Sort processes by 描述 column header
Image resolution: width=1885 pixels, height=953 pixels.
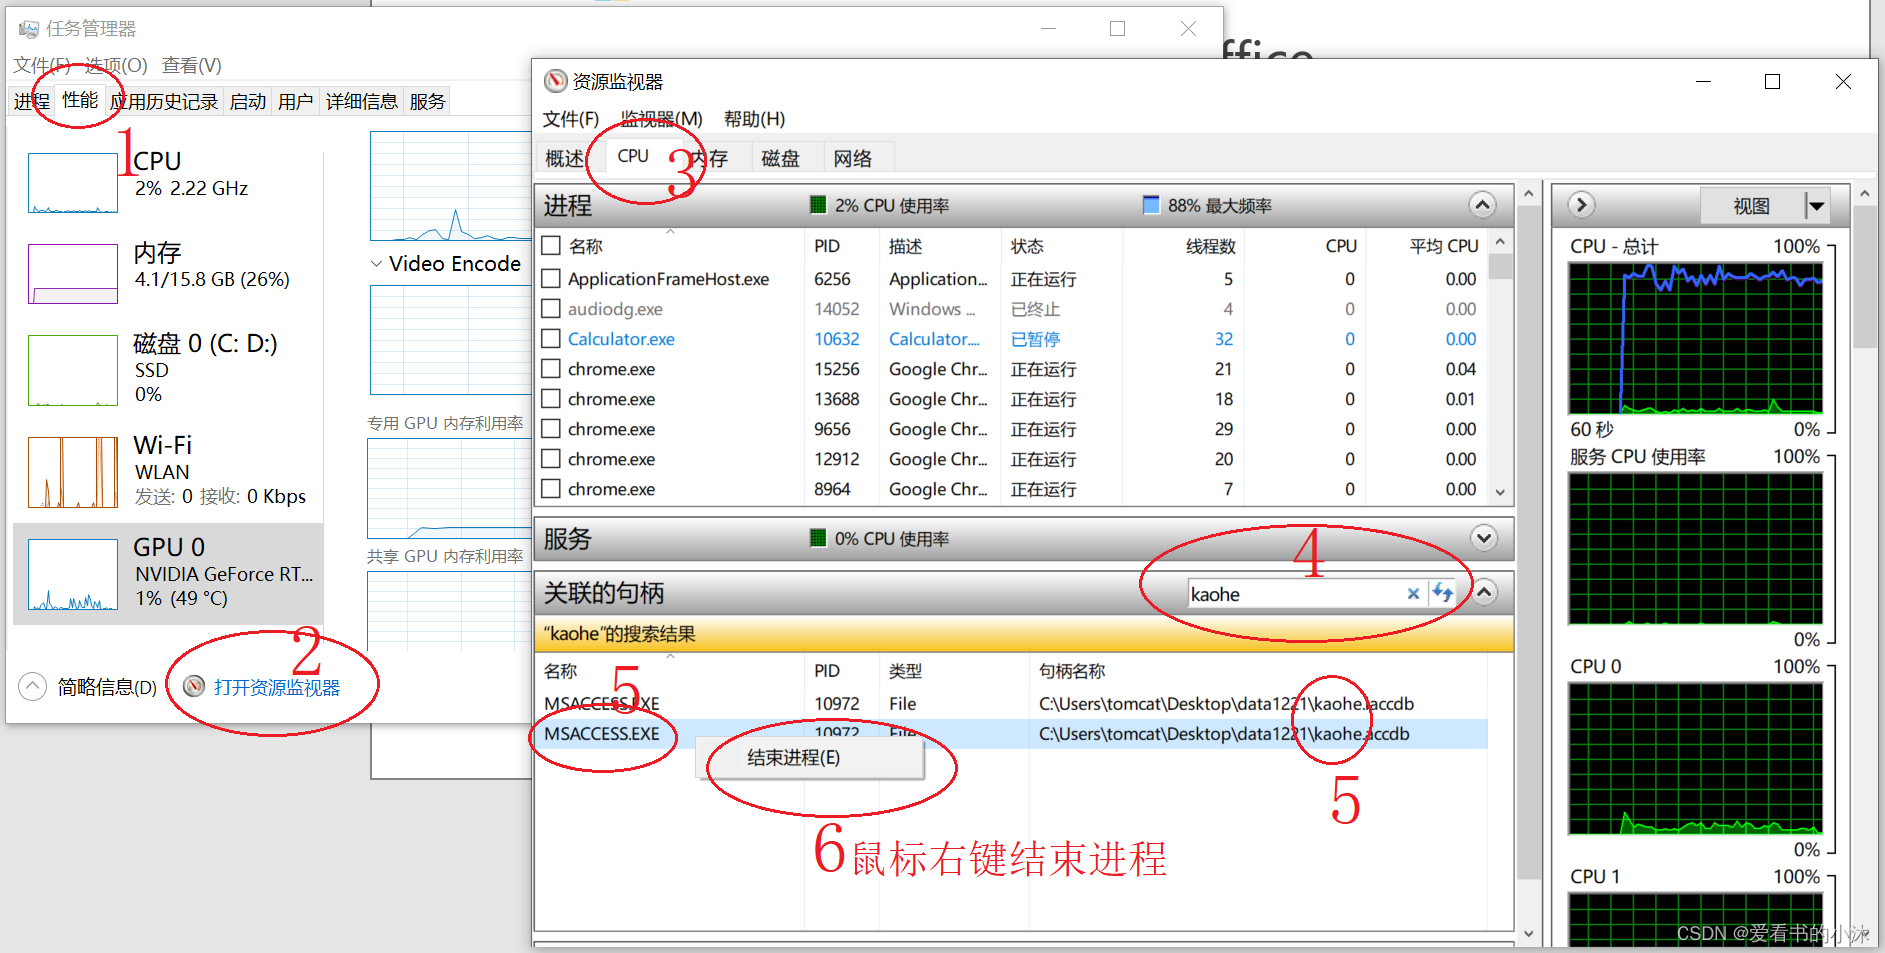(x=906, y=246)
